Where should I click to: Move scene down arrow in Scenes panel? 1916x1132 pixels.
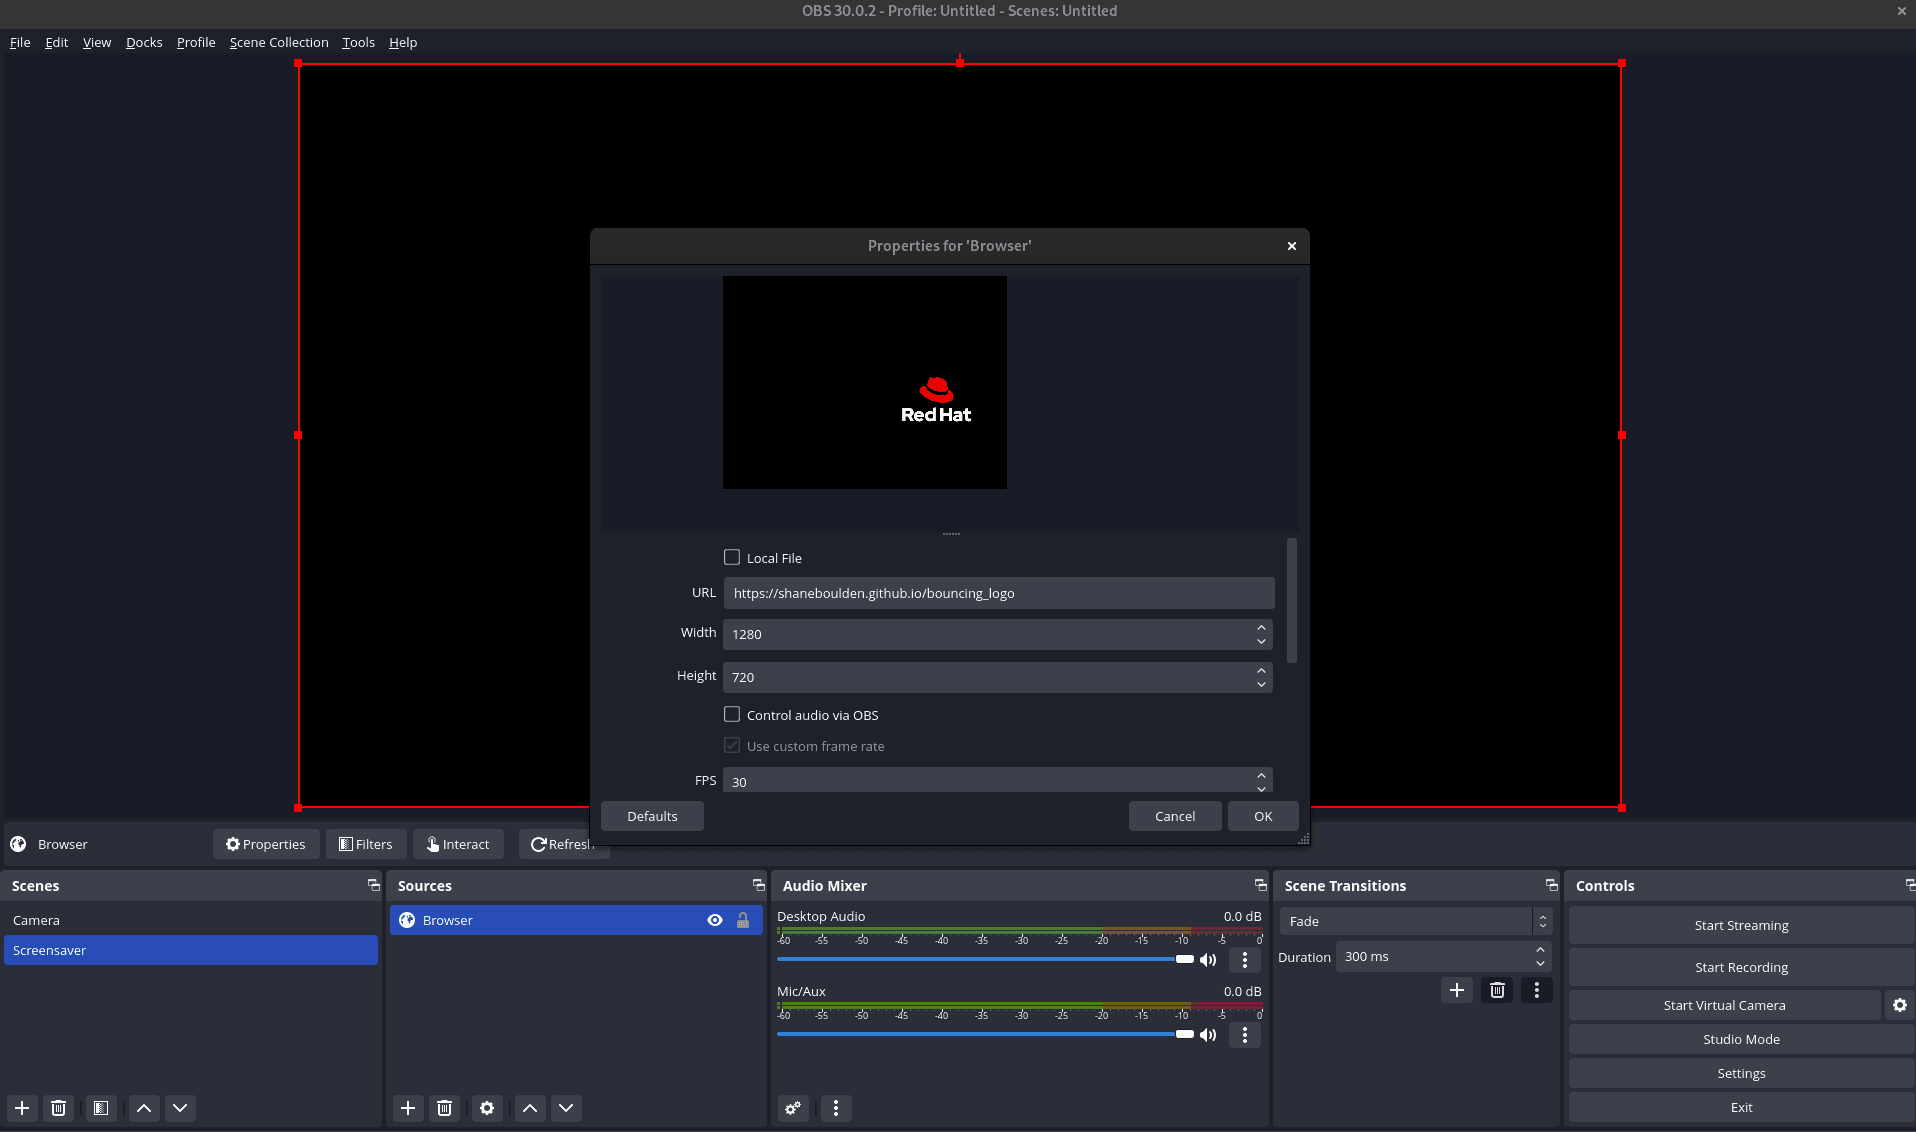pyautogui.click(x=180, y=1108)
